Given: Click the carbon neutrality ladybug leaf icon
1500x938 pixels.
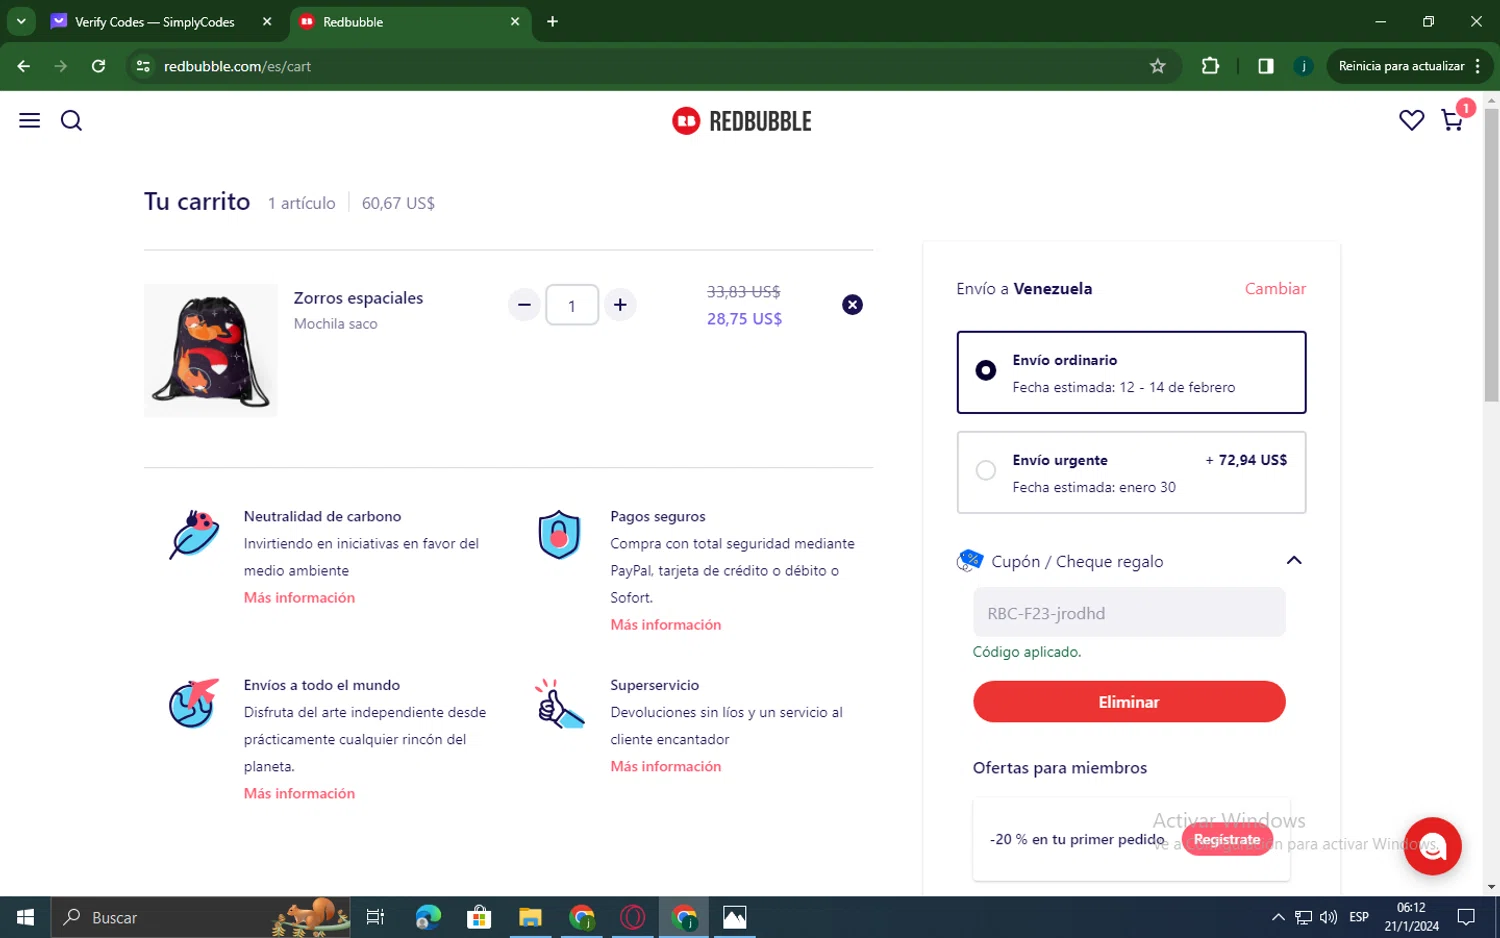Looking at the screenshot, I should point(194,534).
